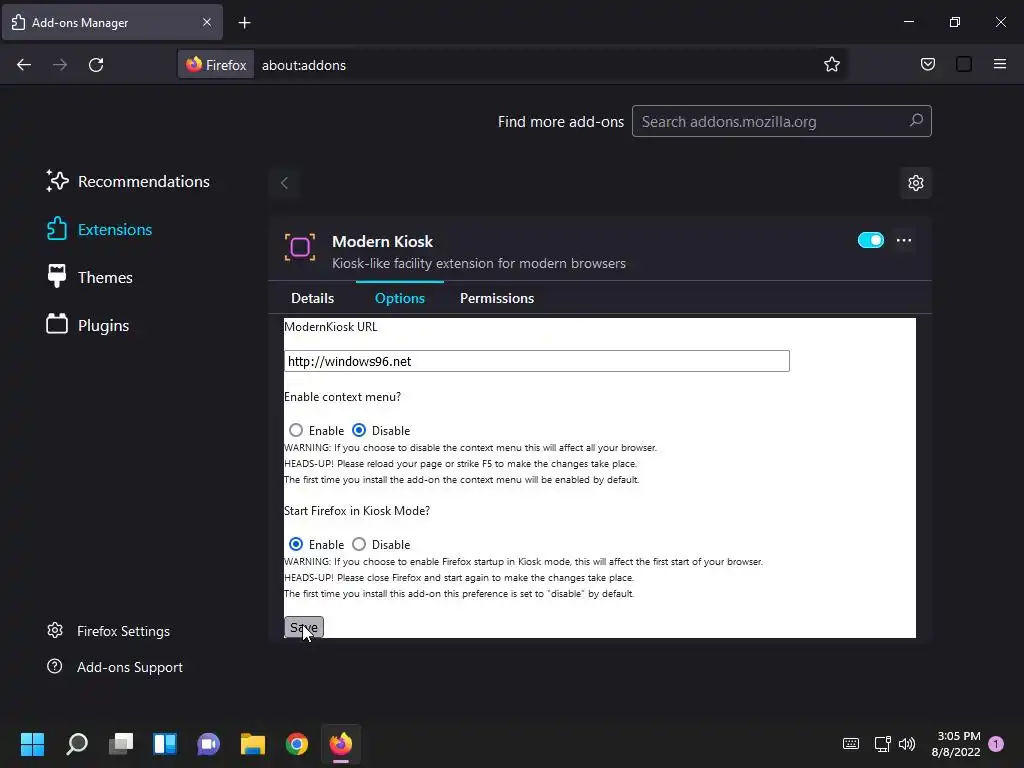Click the 'Start Firefox in Kiosk Mode?' label
Image resolution: width=1024 pixels, height=768 pixels.
point(357,511)
